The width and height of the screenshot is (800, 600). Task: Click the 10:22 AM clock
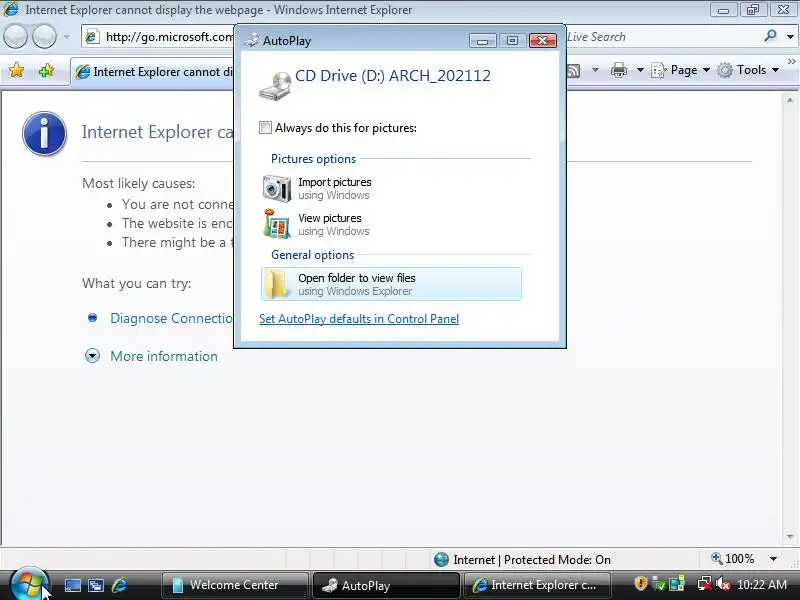762,585
